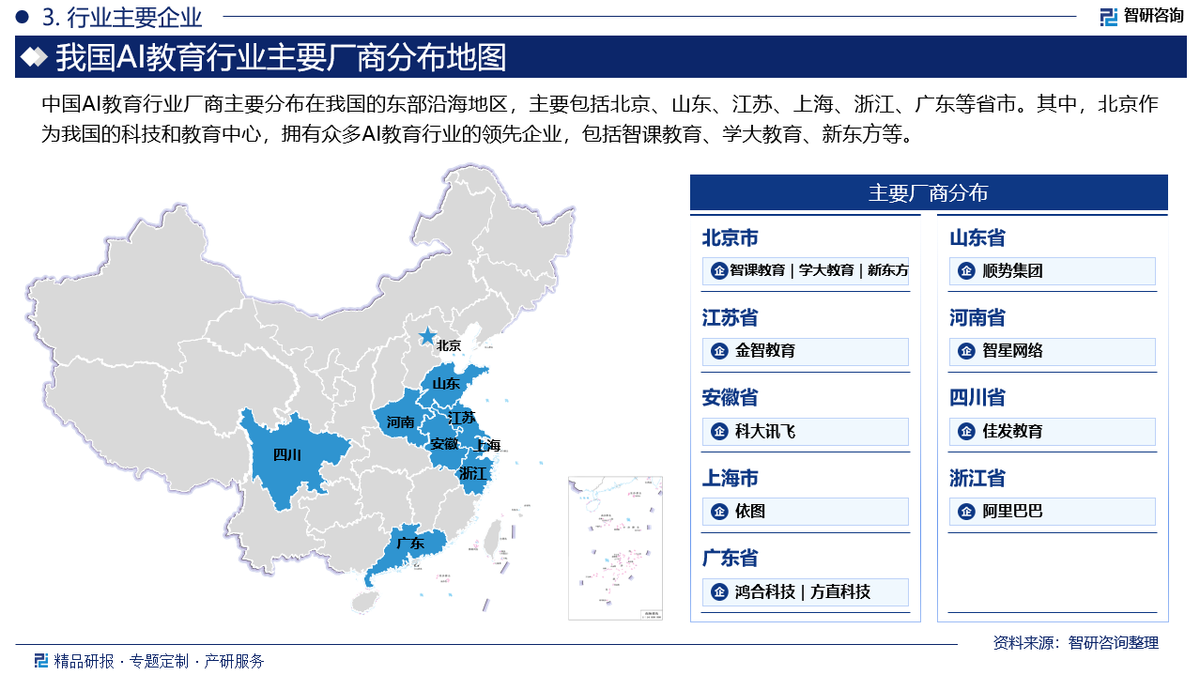Click the enterprise icon beside 智星网络
Screen dimensions: 1200x673
966,351
